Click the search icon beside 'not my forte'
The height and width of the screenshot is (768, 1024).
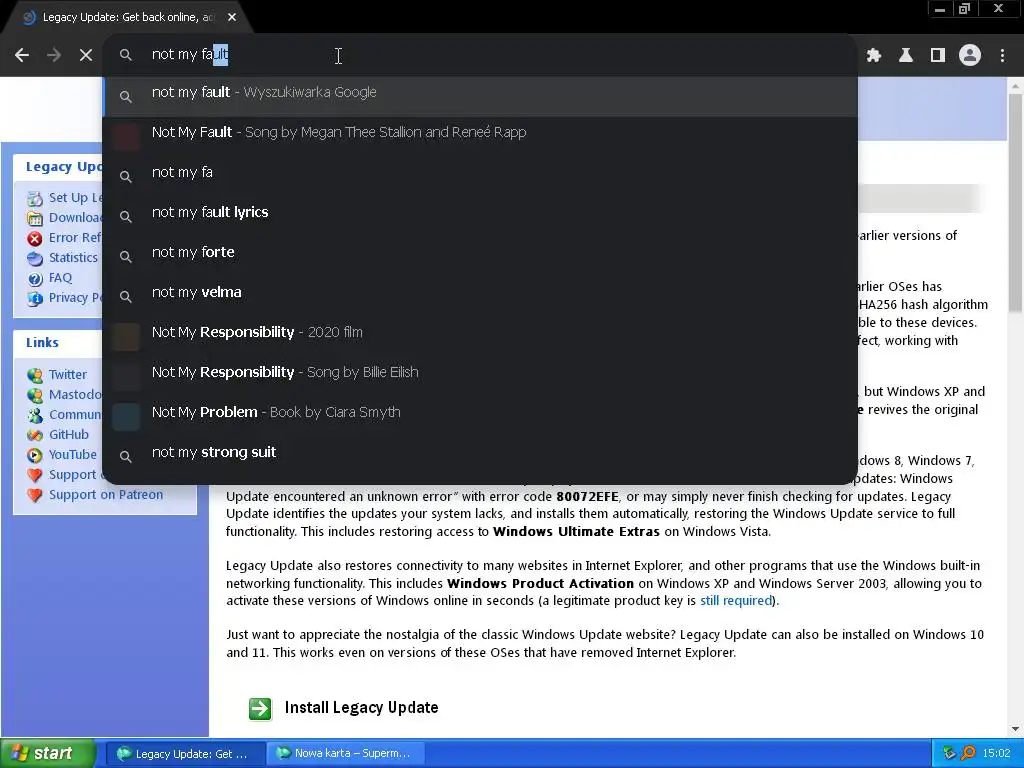click(125, 257)
